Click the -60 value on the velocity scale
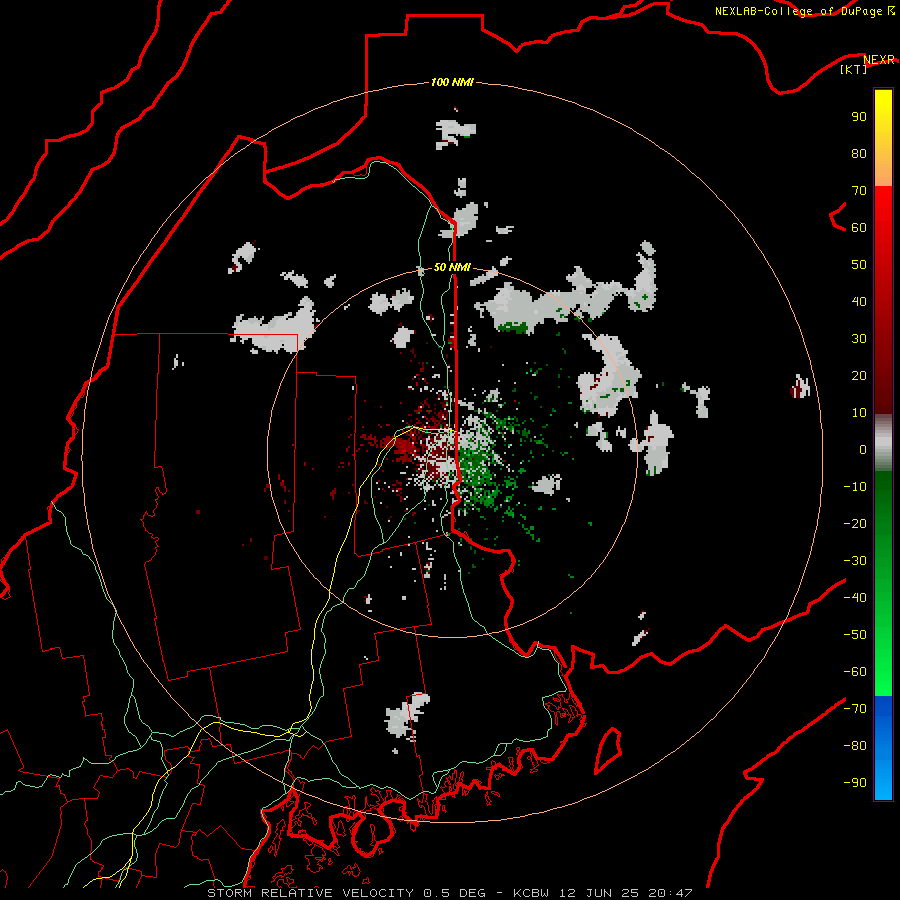The height and width of the screenshot is (900, 900). click(855, 672)
